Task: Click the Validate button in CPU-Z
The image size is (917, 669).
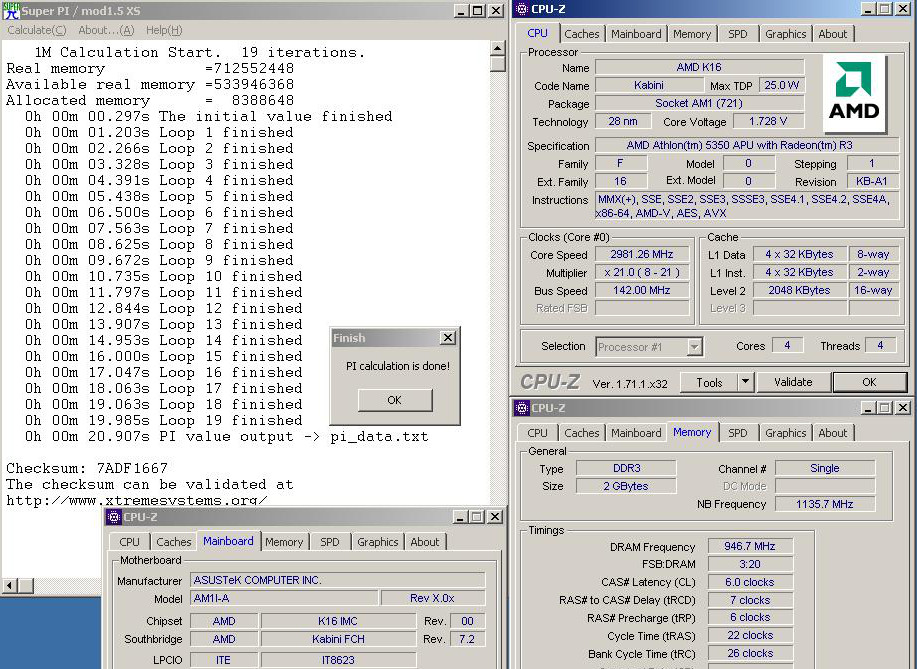Action: (793, 382)
